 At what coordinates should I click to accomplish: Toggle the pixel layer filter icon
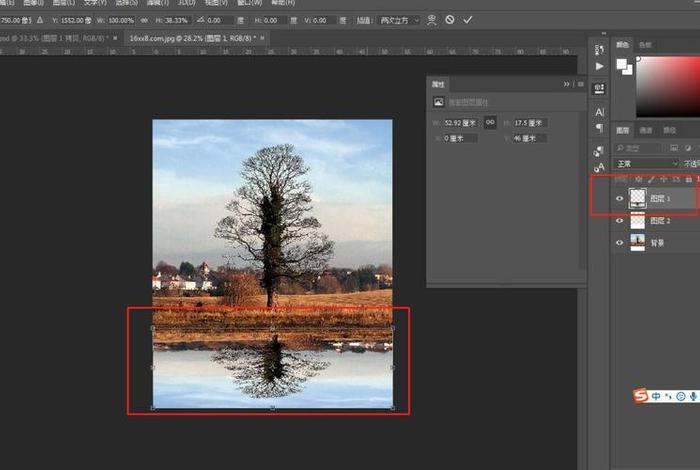[674, 148]
